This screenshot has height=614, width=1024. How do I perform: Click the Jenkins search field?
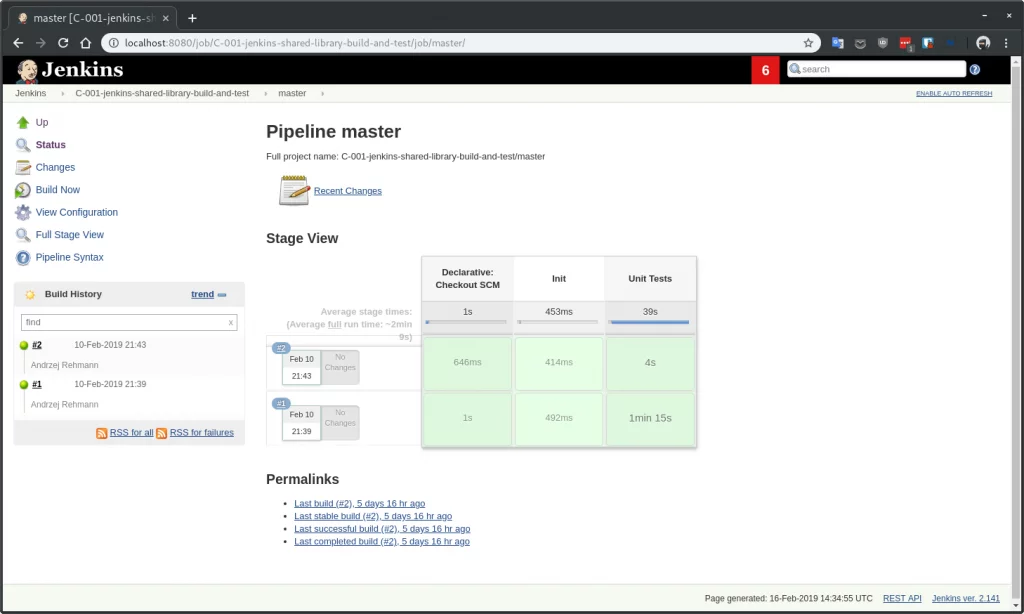[x=876, y=69]
